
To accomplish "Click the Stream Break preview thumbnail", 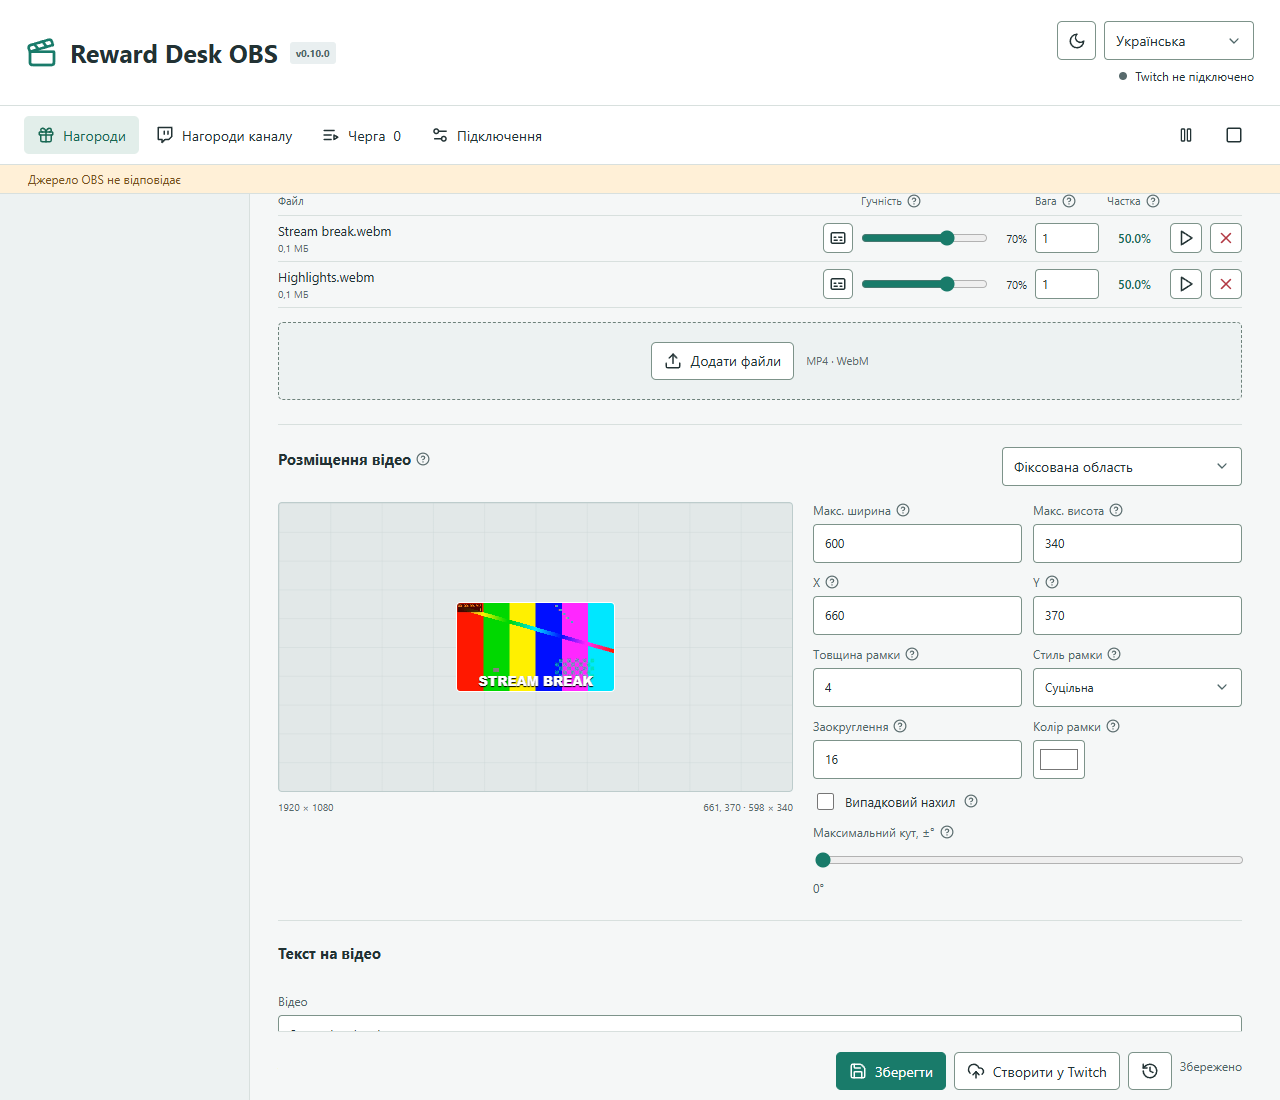I will [535, 647].
